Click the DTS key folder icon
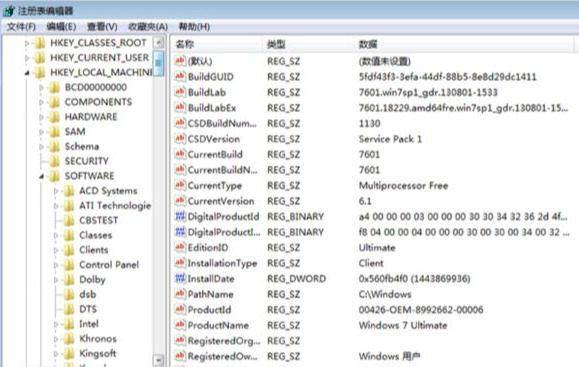The height and width of the screenshot is (367, 579). (69, 309)
